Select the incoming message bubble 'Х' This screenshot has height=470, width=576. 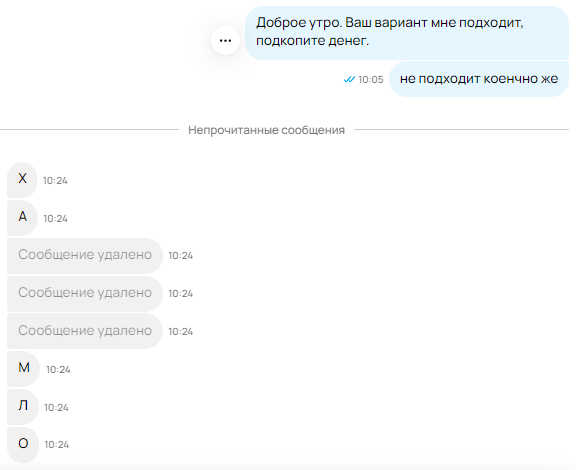[22, 180]
